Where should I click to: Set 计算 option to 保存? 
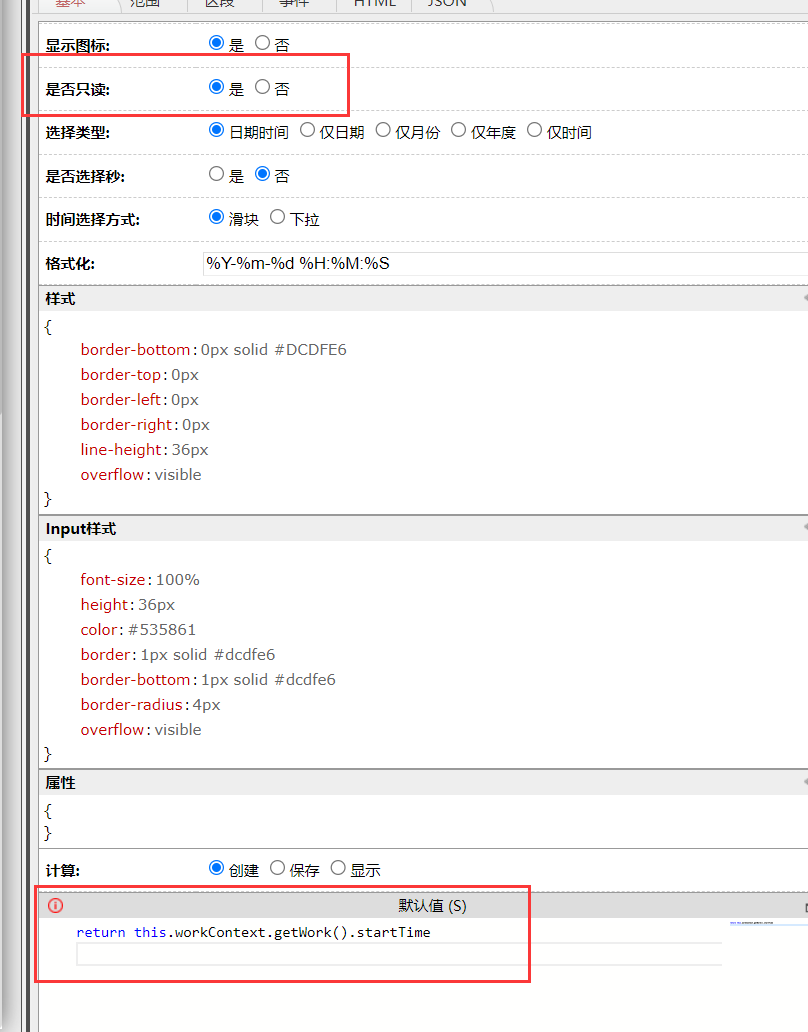tap(278, 868)
